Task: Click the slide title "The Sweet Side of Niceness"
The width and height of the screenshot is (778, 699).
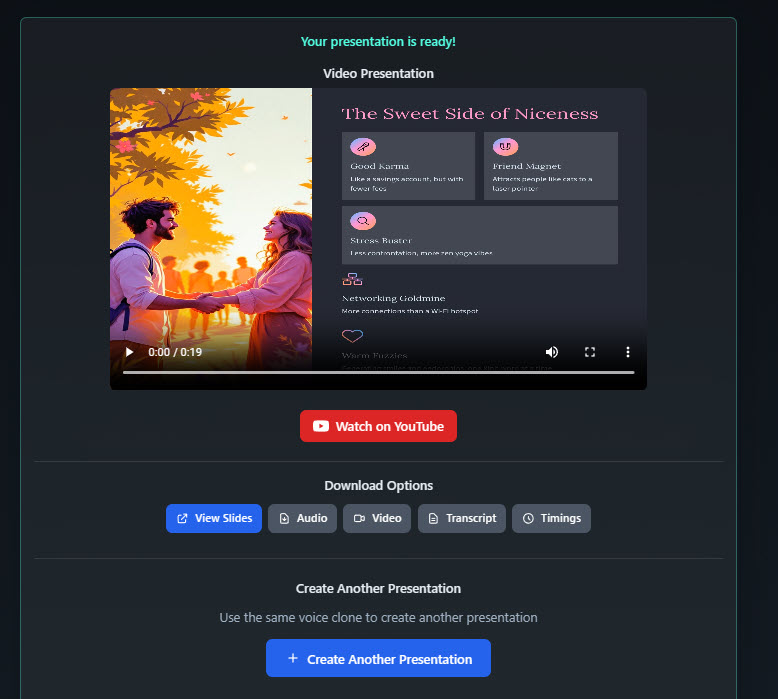Action: coord(470,114)
